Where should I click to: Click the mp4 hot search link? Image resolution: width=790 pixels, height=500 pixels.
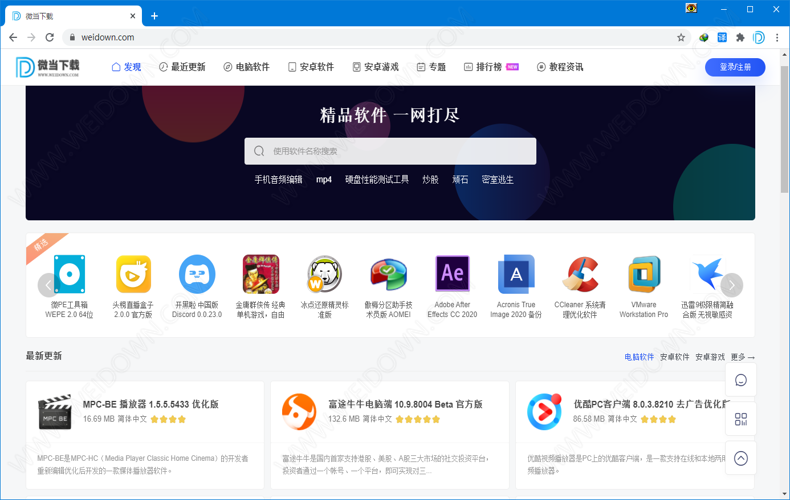tap(324, 179)
